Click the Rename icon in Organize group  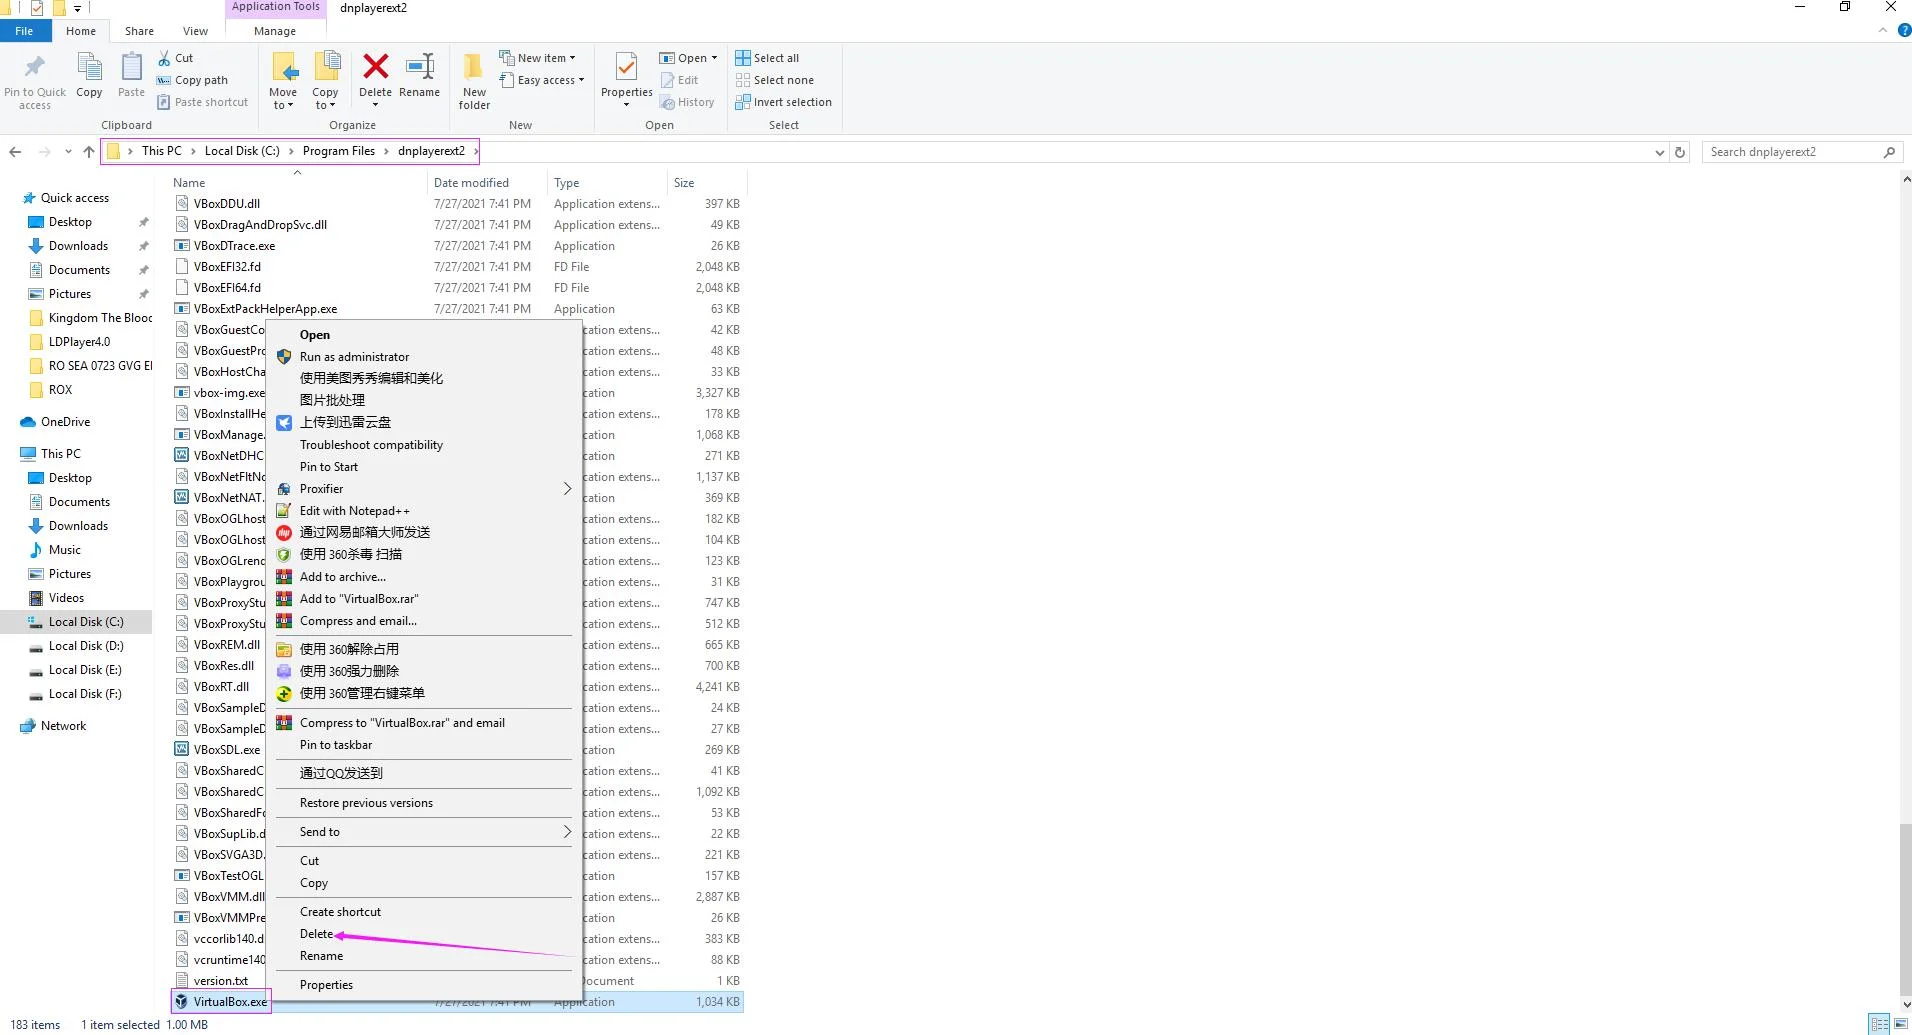[x=419, y=67]
